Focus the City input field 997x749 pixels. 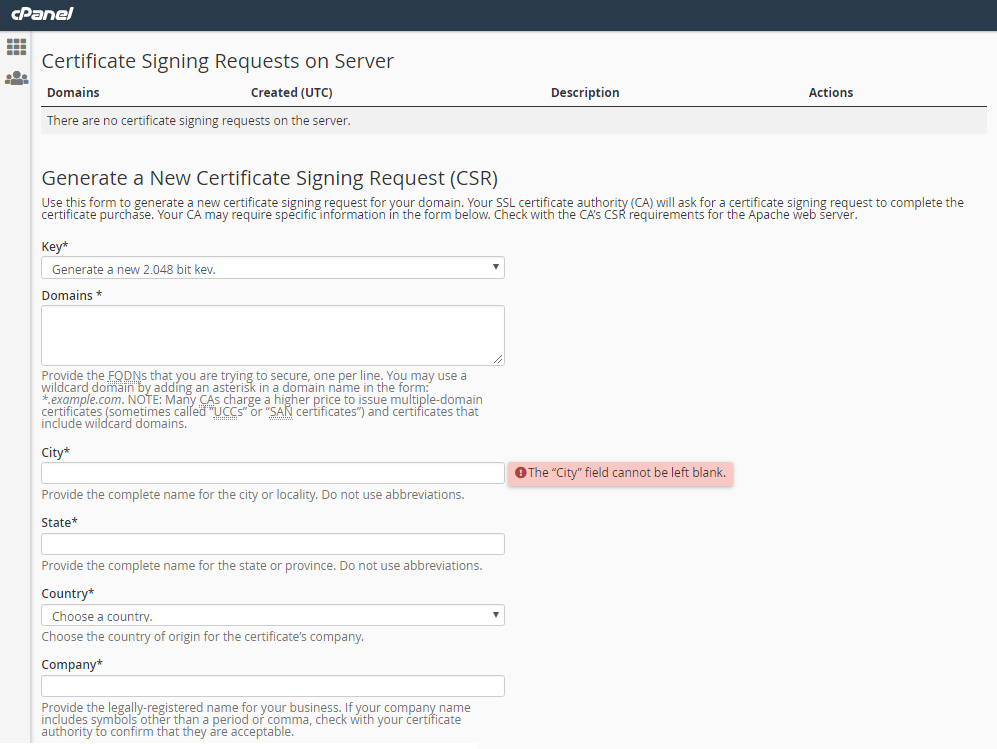pyautogui.click(x=272, y=473)
